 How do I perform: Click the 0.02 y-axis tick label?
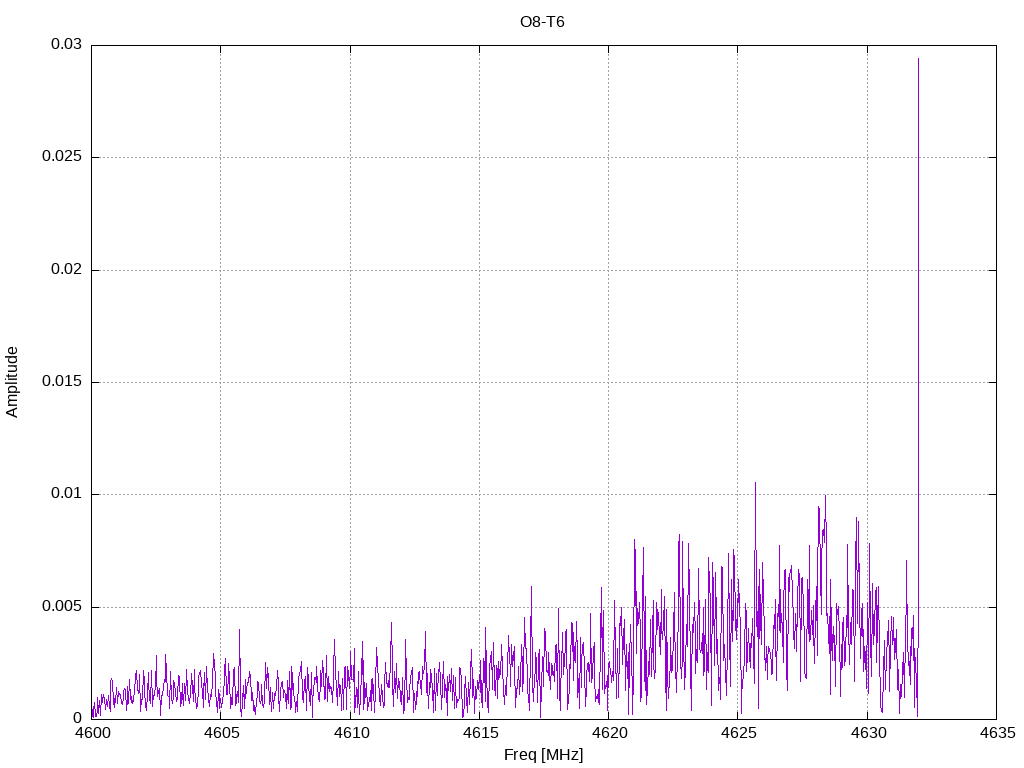tap(66, 270)
